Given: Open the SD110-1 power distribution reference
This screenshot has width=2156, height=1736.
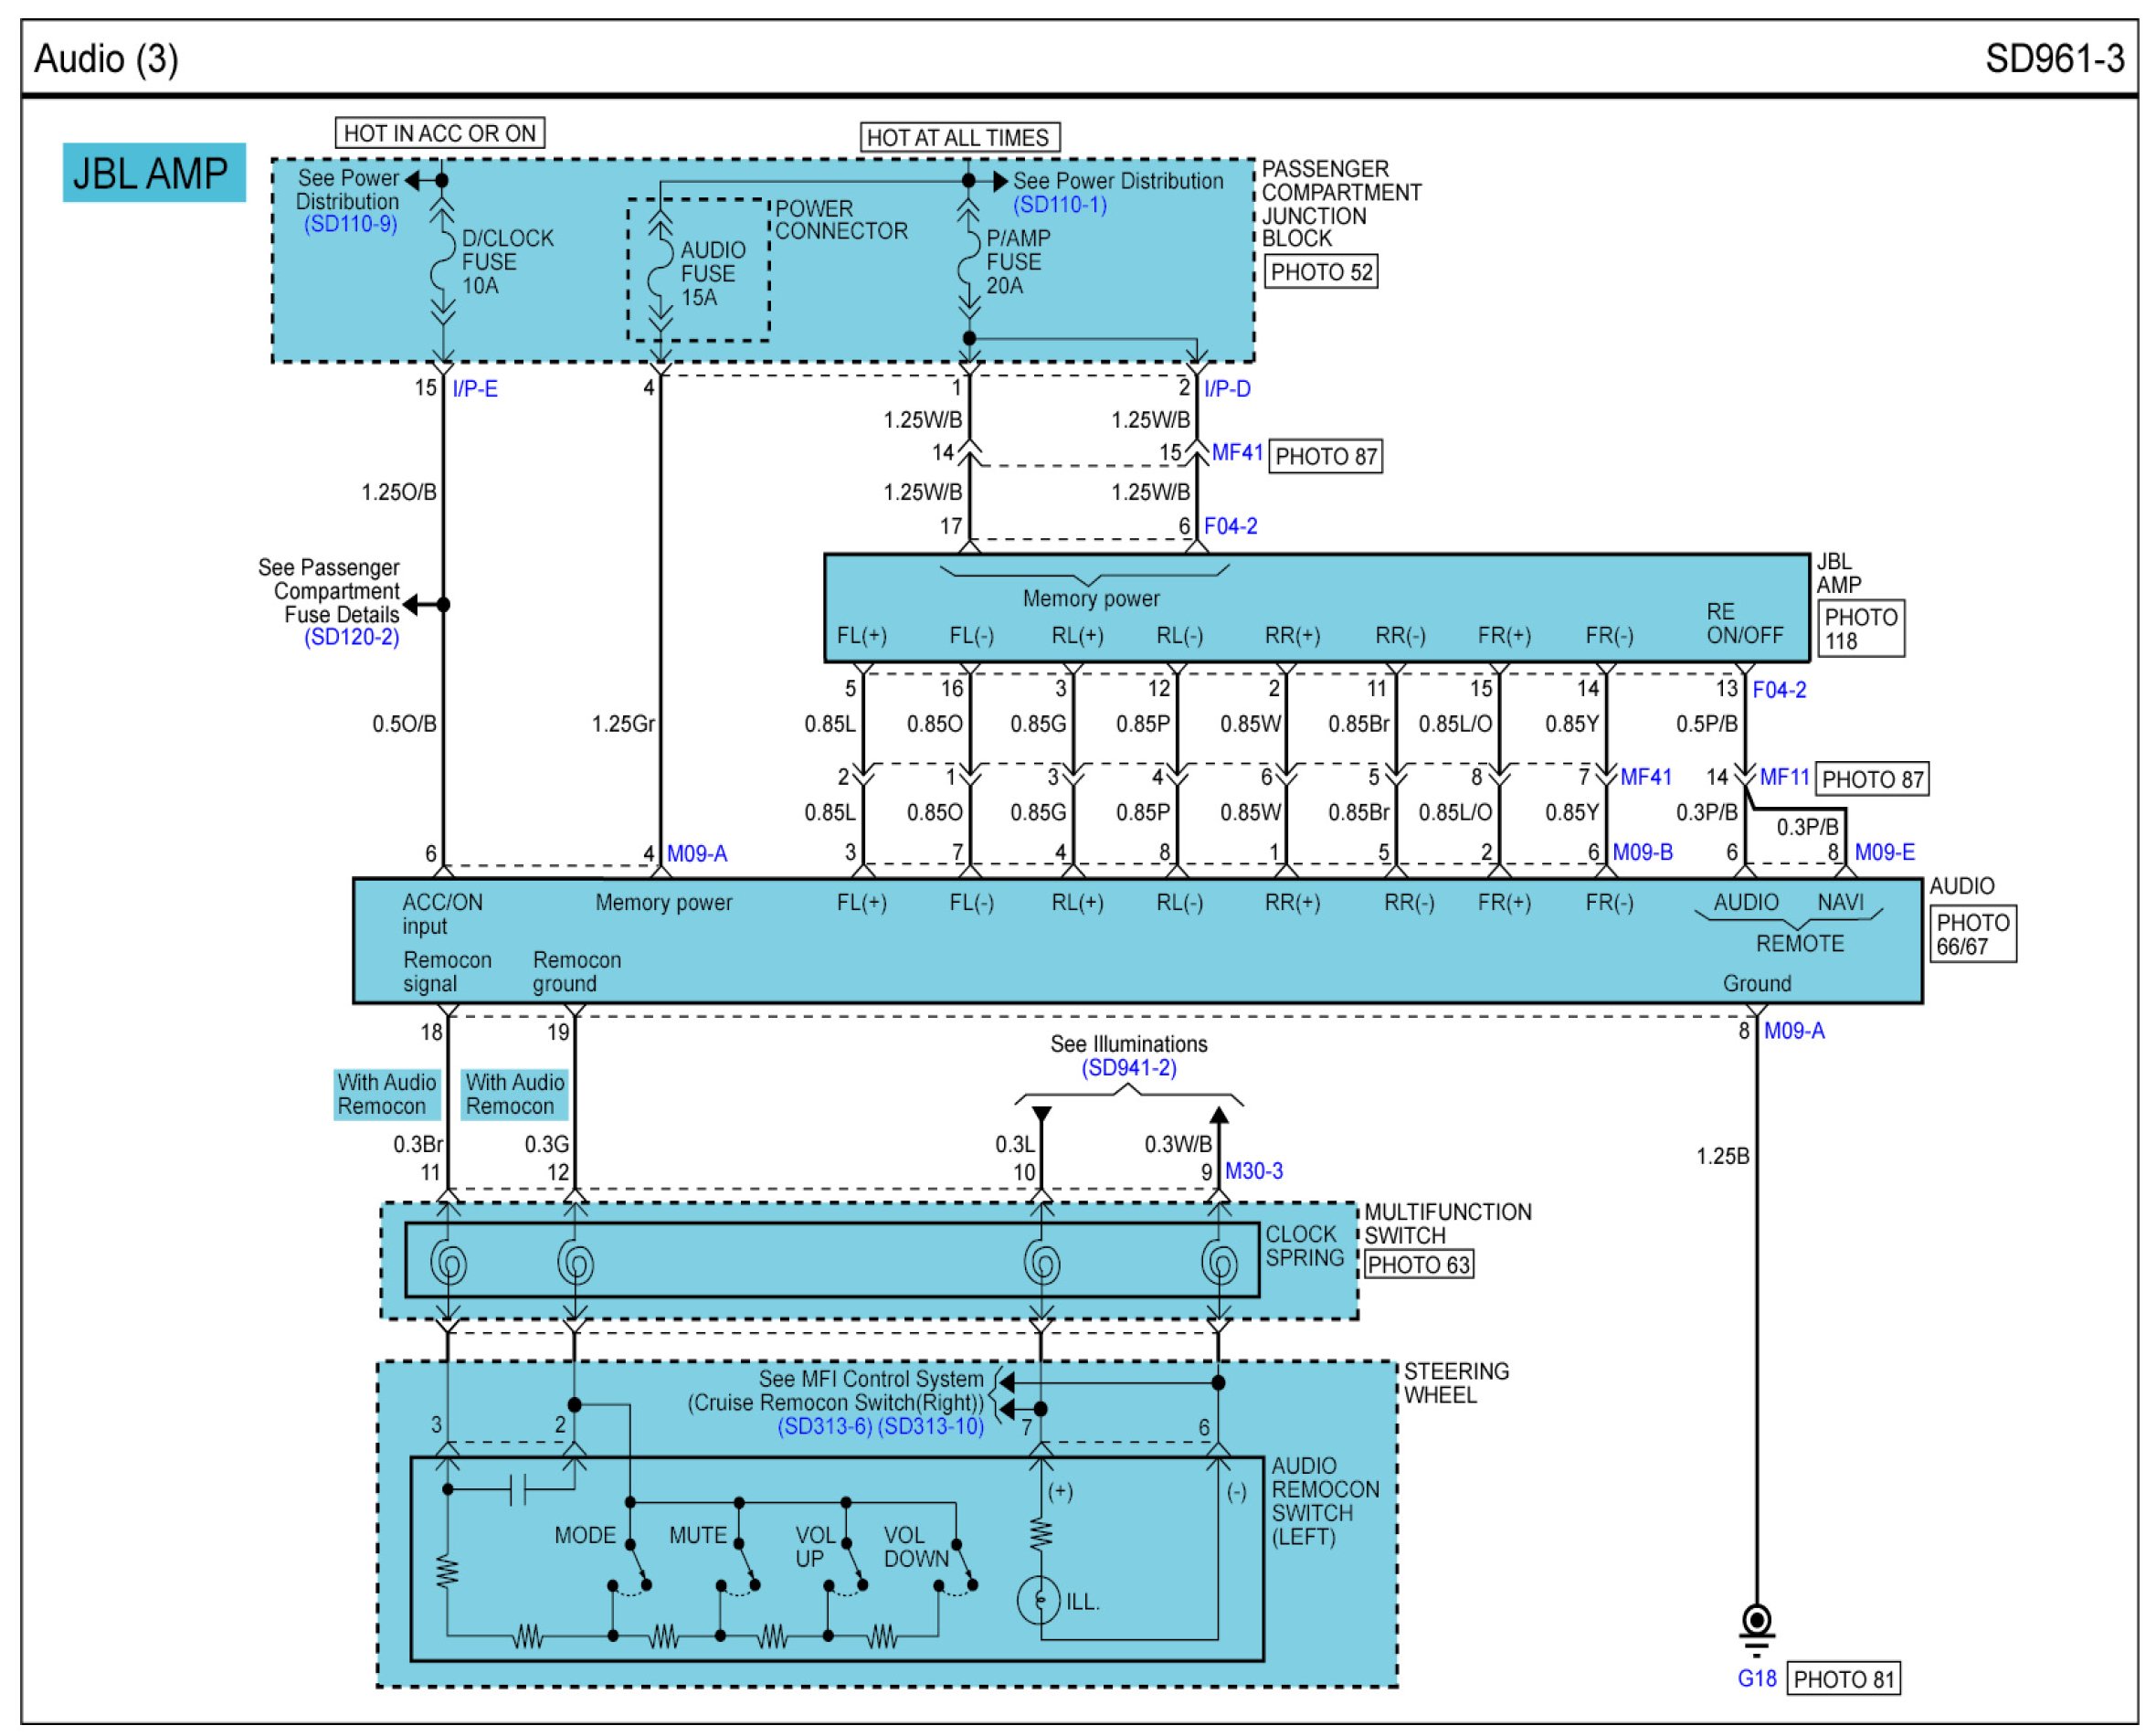Looking at the screenshot, I should 1059,205.
